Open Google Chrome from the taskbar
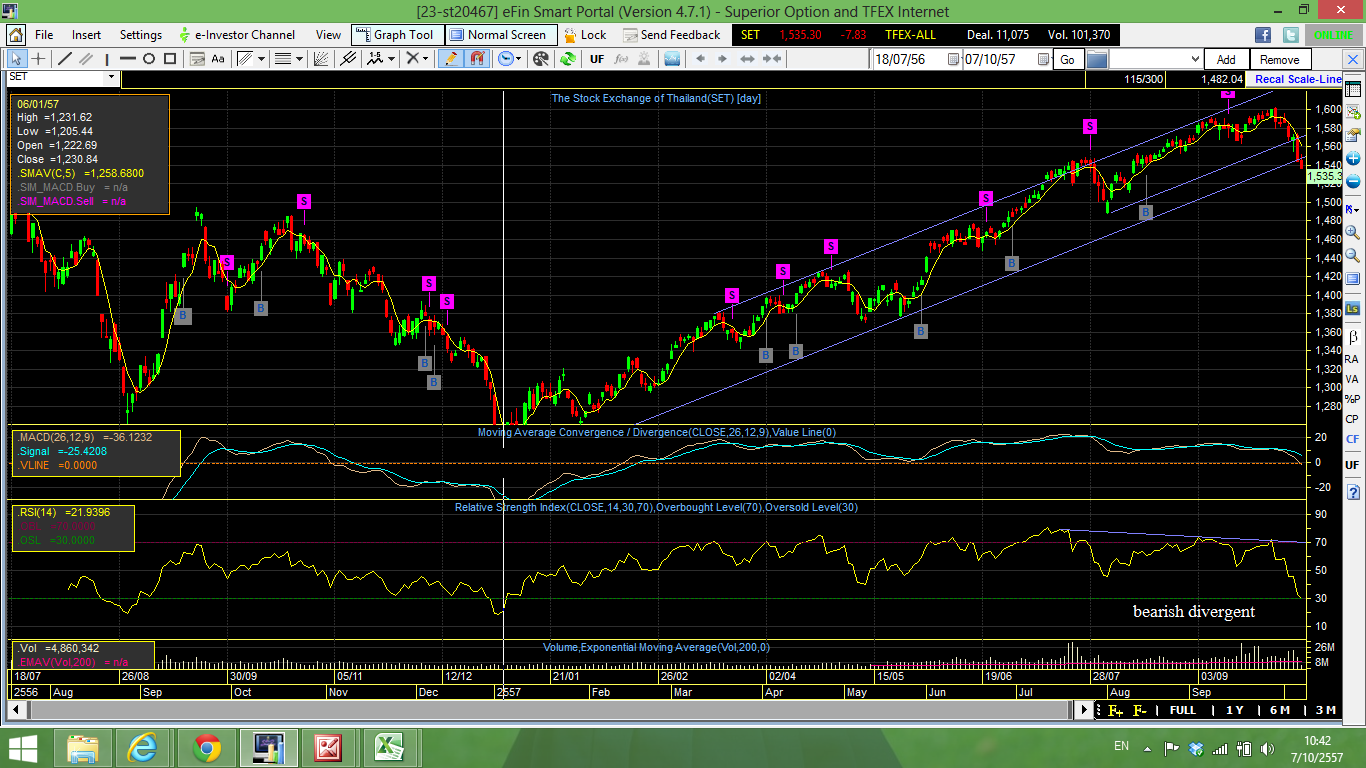Viewport: 1366px width, 768px height. [x=208, y=746]
